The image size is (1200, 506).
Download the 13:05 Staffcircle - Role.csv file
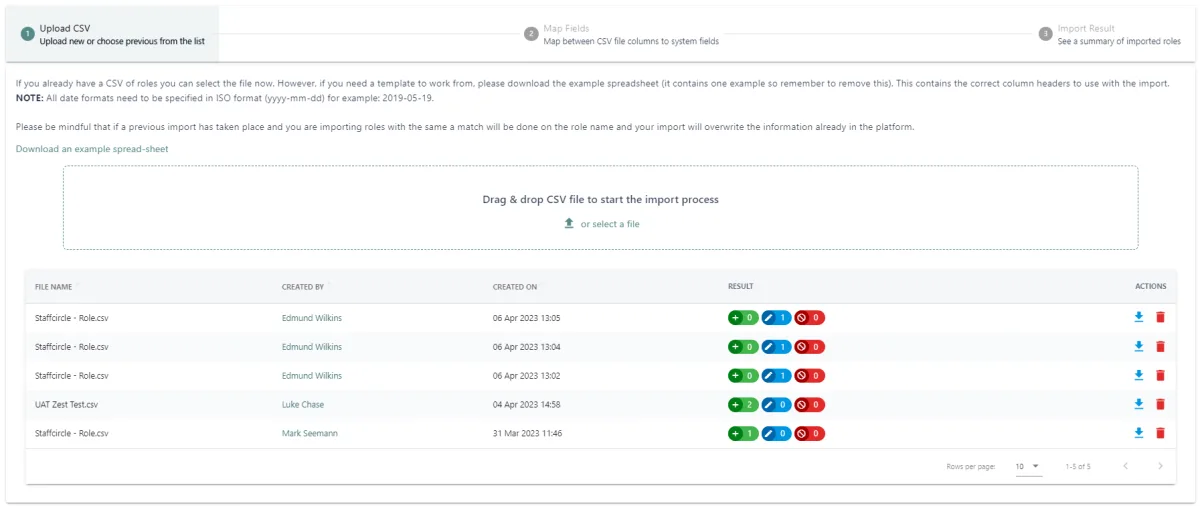point(1138,318)
